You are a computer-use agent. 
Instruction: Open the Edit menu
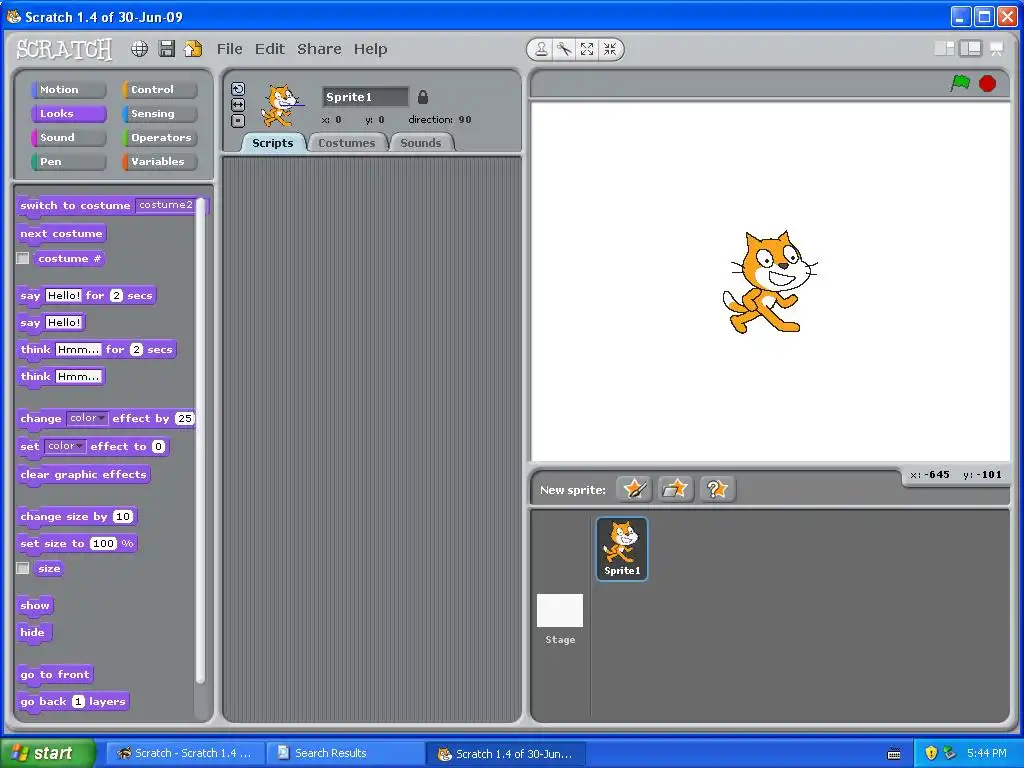pyautogui.click(x=270, y=49)
